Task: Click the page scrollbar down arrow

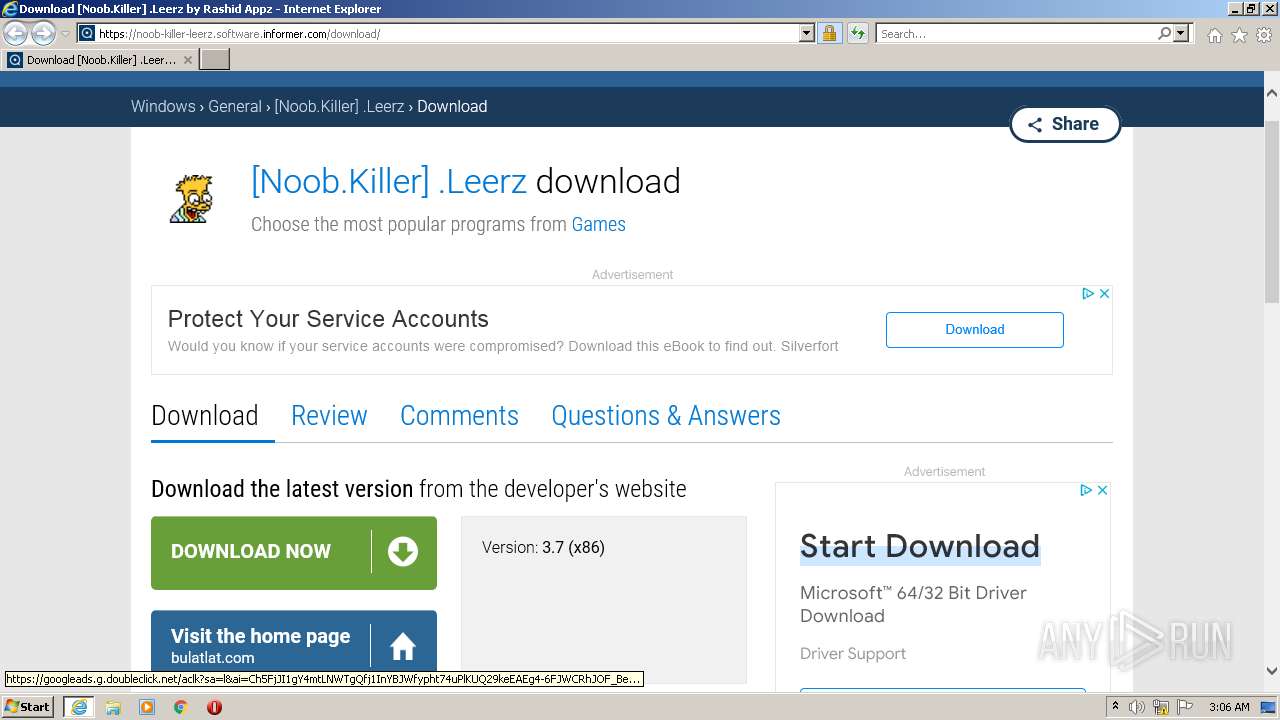Action: pos(1271,671)
